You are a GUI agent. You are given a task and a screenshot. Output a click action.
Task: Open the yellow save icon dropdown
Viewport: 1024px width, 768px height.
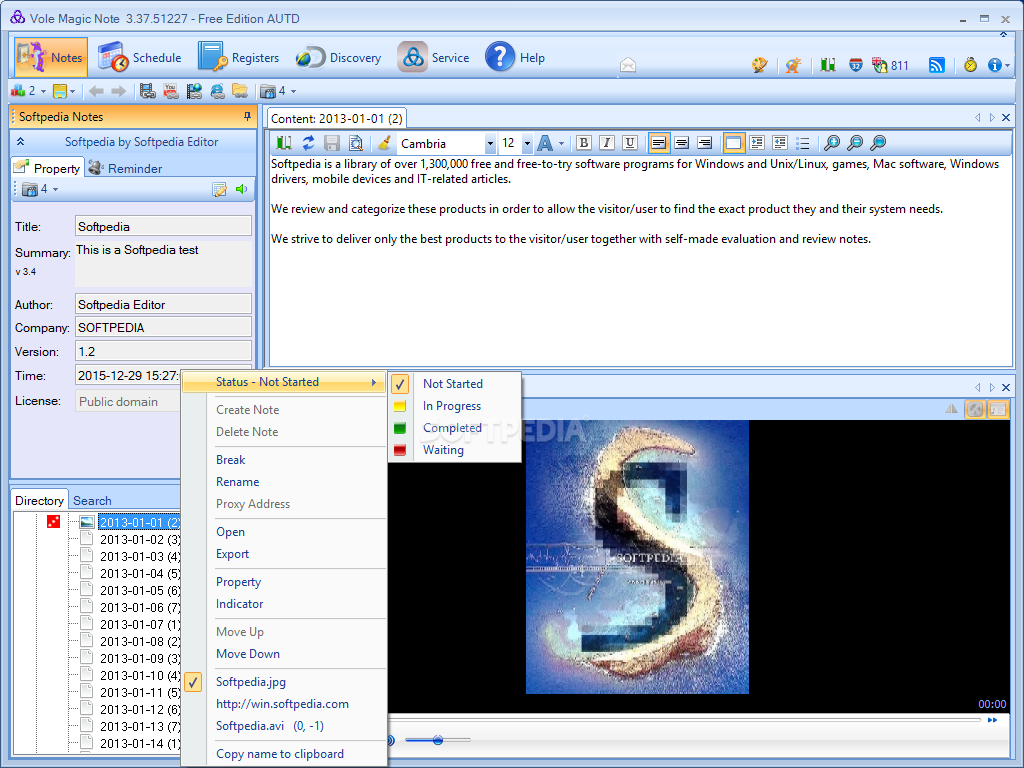point(72,91)
